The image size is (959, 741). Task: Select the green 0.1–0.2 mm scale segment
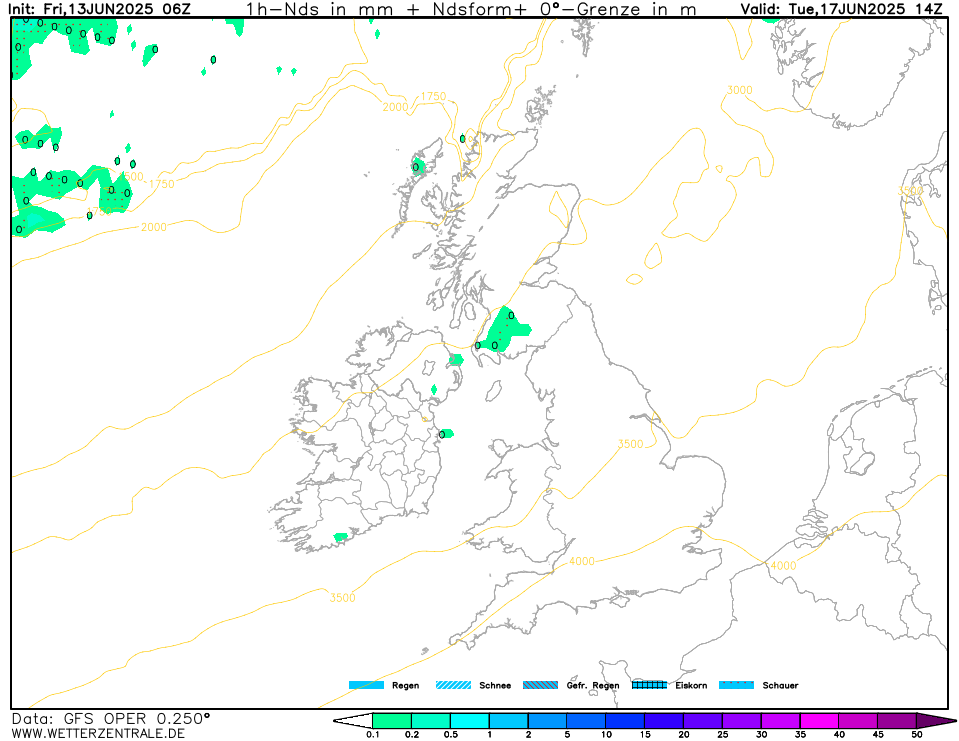392,721
